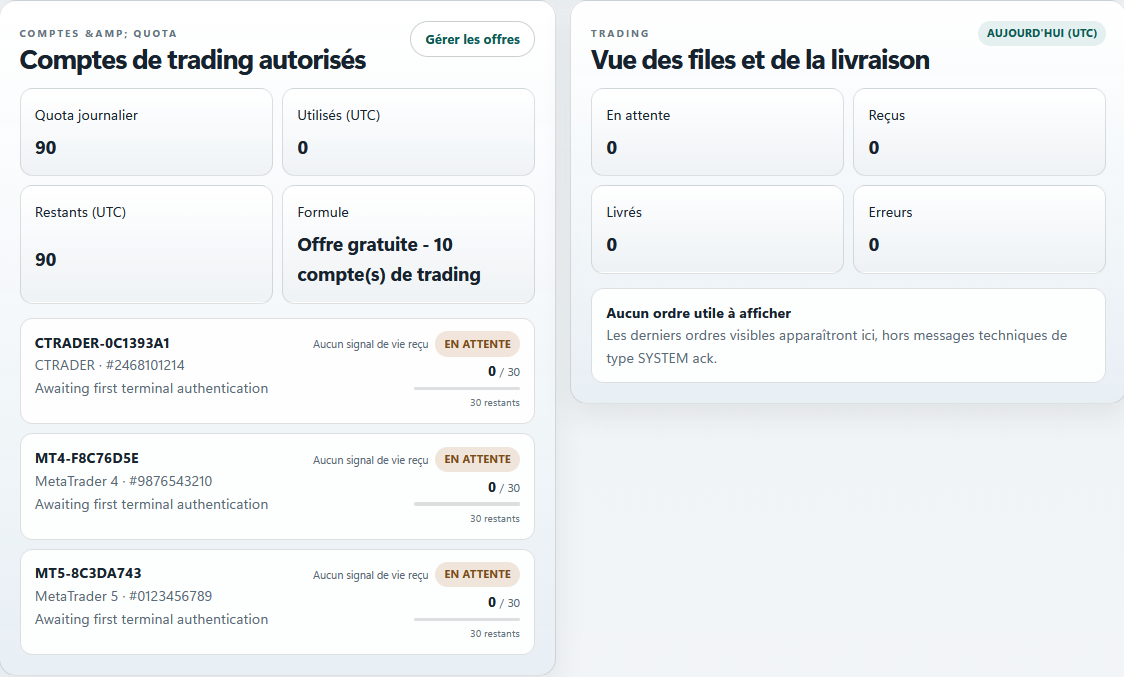Screen dimensions: 1124x677
Task: Open Gérer les offres
Action: [x=472, y=39]
